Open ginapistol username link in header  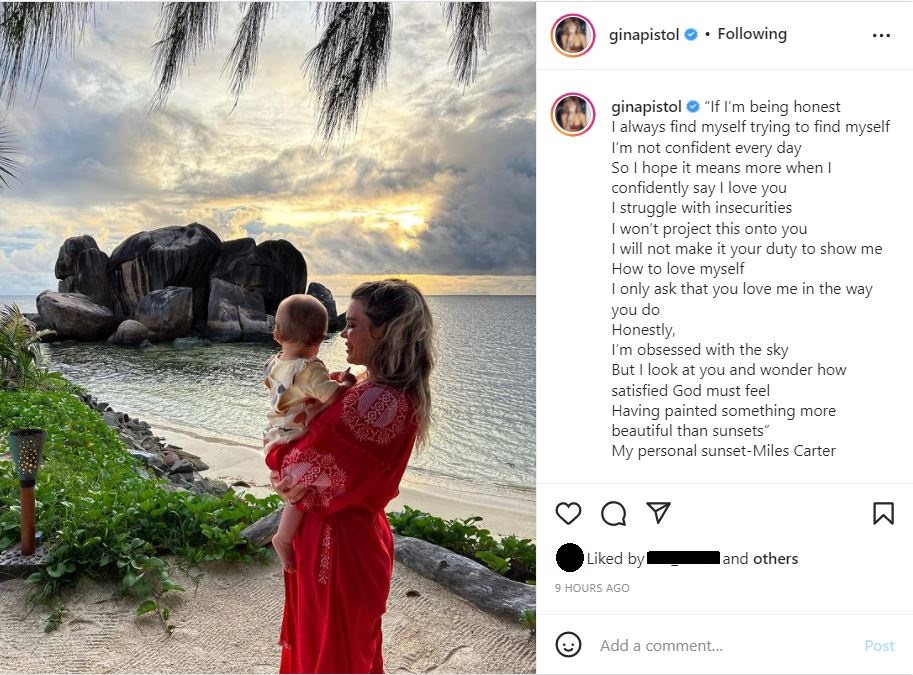[644, 35]
